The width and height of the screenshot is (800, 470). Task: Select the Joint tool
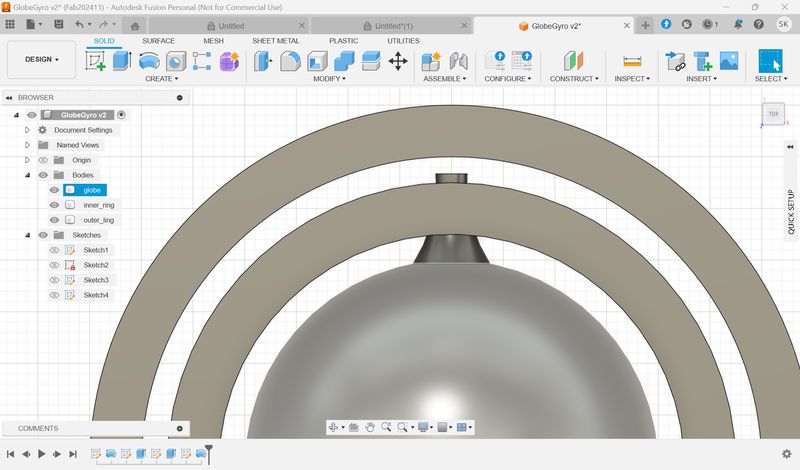[459, 61]
